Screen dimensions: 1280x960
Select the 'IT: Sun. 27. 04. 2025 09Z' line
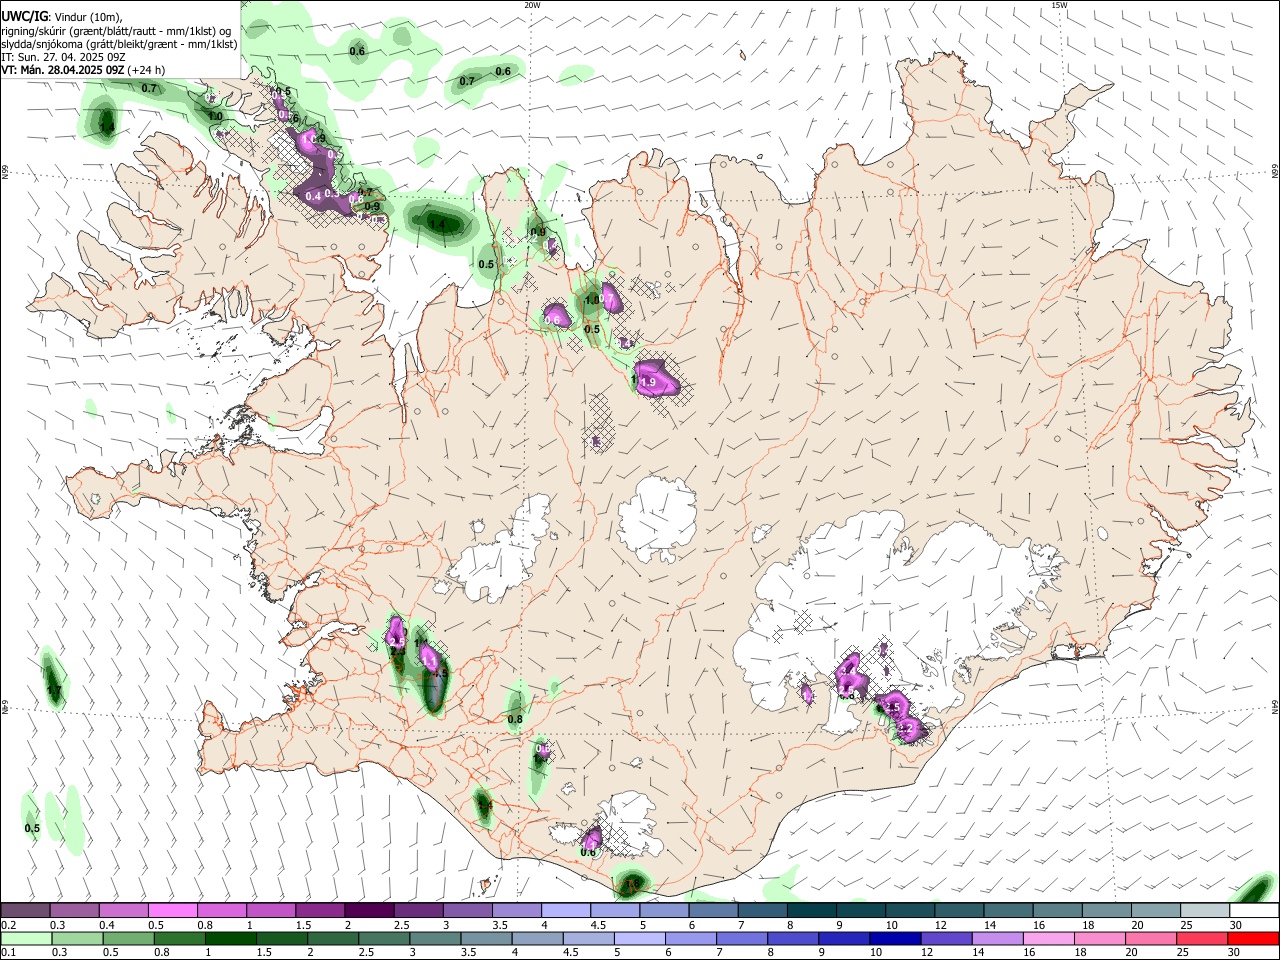click(x=63, y=57)
